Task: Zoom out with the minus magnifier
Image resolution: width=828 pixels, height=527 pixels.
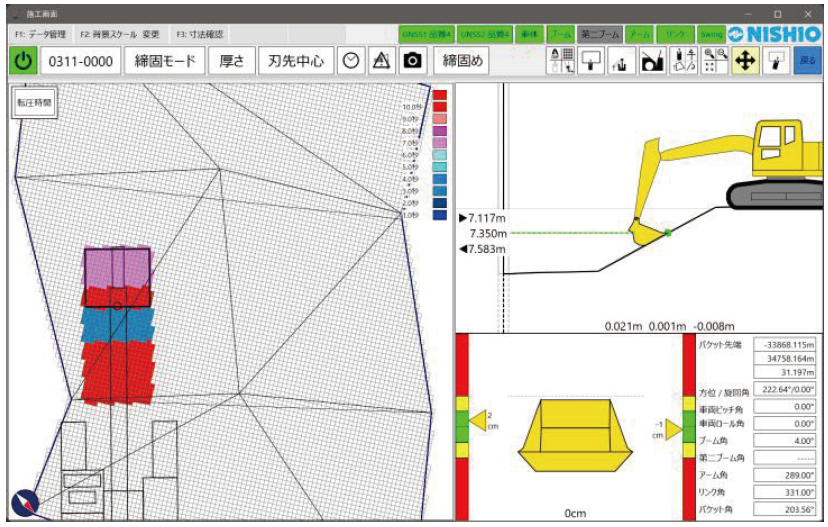Action: coord(721,54)
